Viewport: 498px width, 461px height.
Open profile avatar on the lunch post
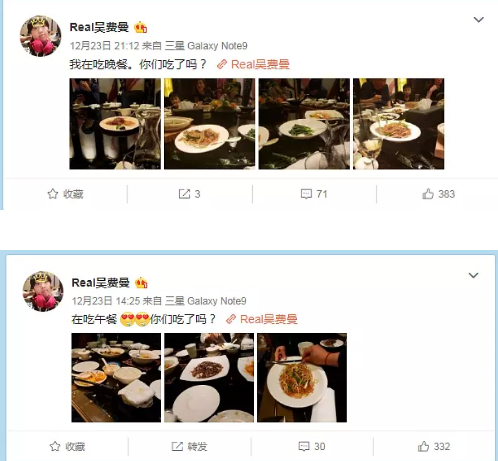click(x=43, y=292)
